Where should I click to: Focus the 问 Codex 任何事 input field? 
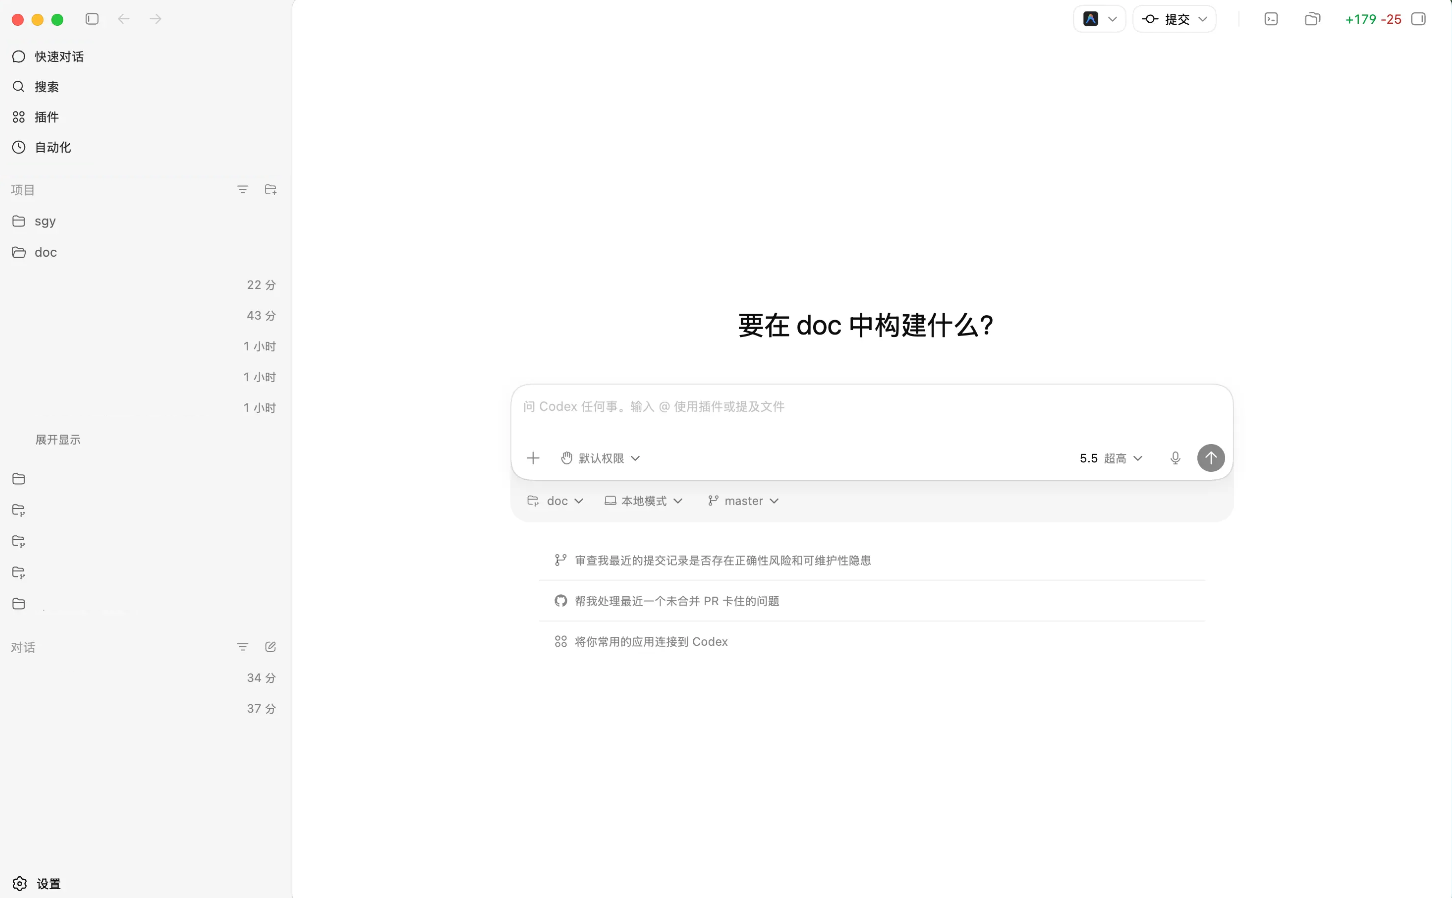click(x=871, y=407)
